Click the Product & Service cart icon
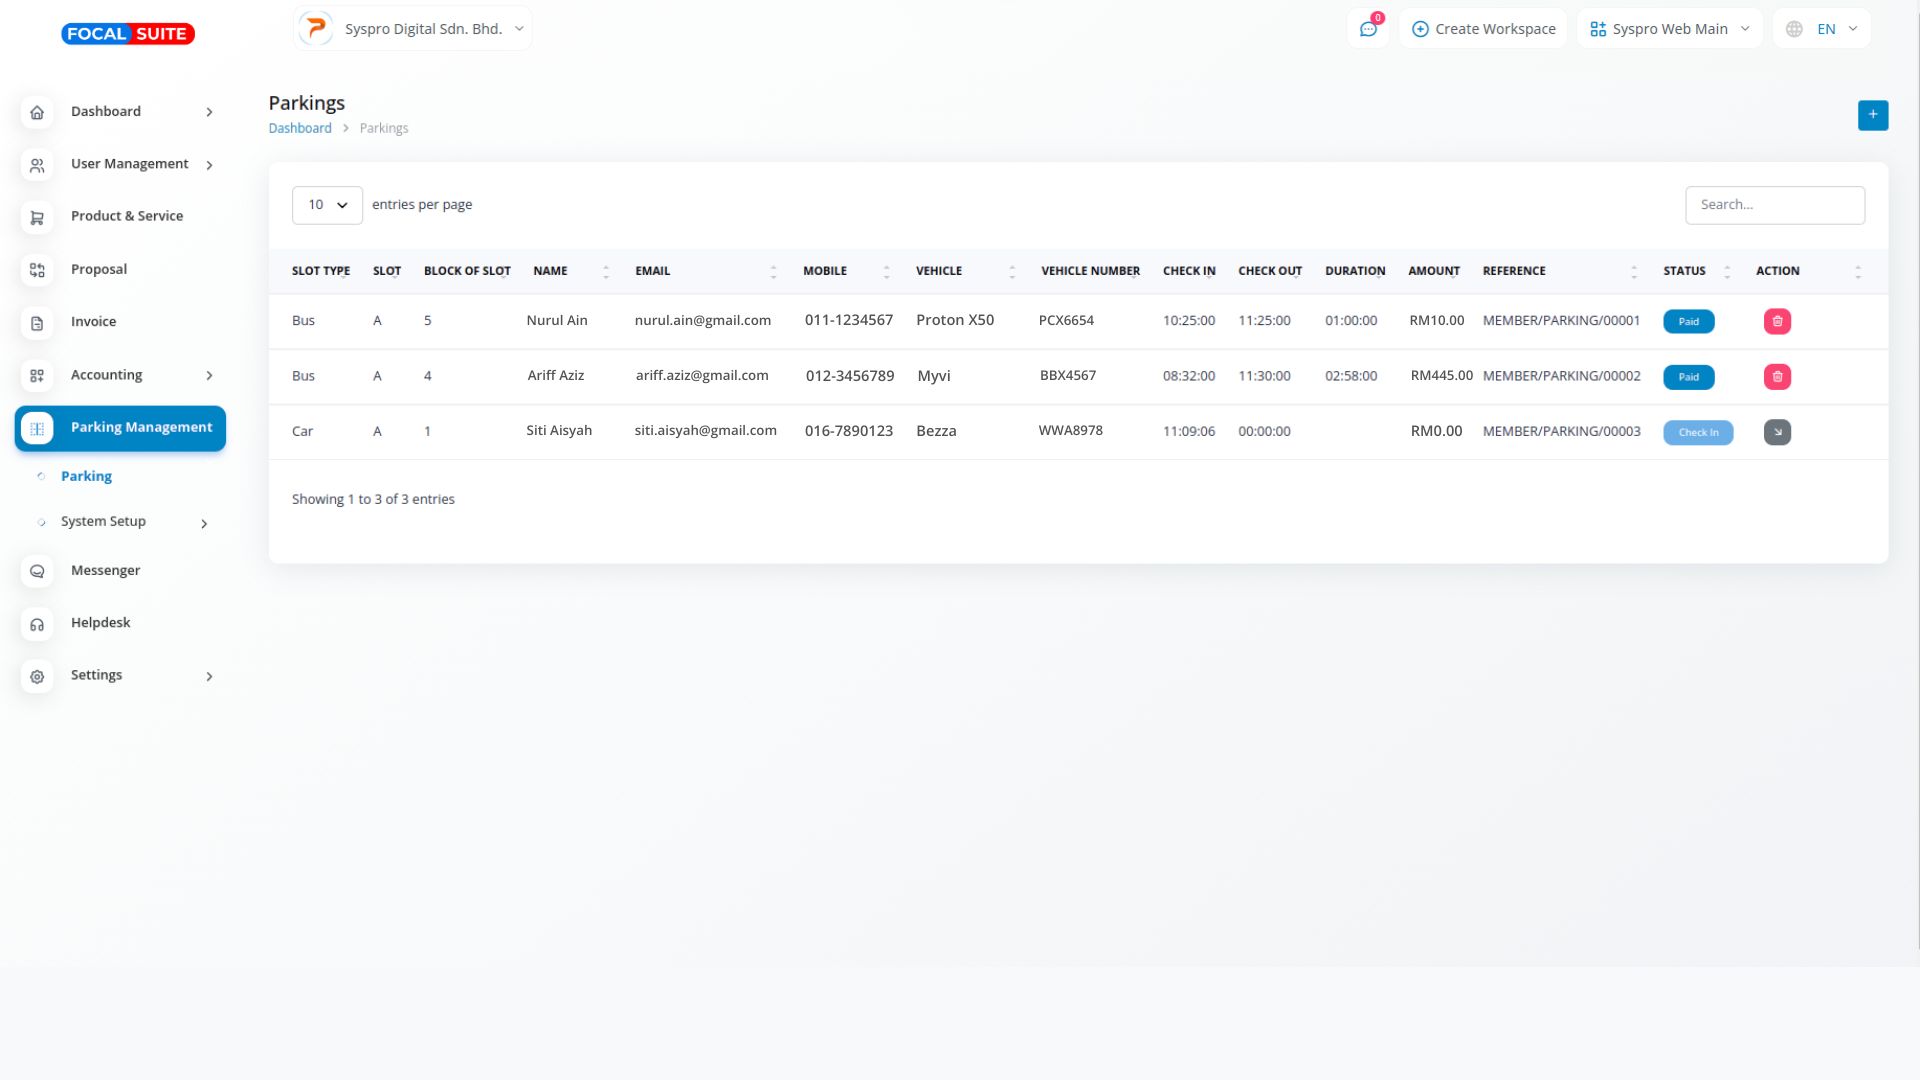This screenshot has height=1080, width=1920. tap(37, 218)
